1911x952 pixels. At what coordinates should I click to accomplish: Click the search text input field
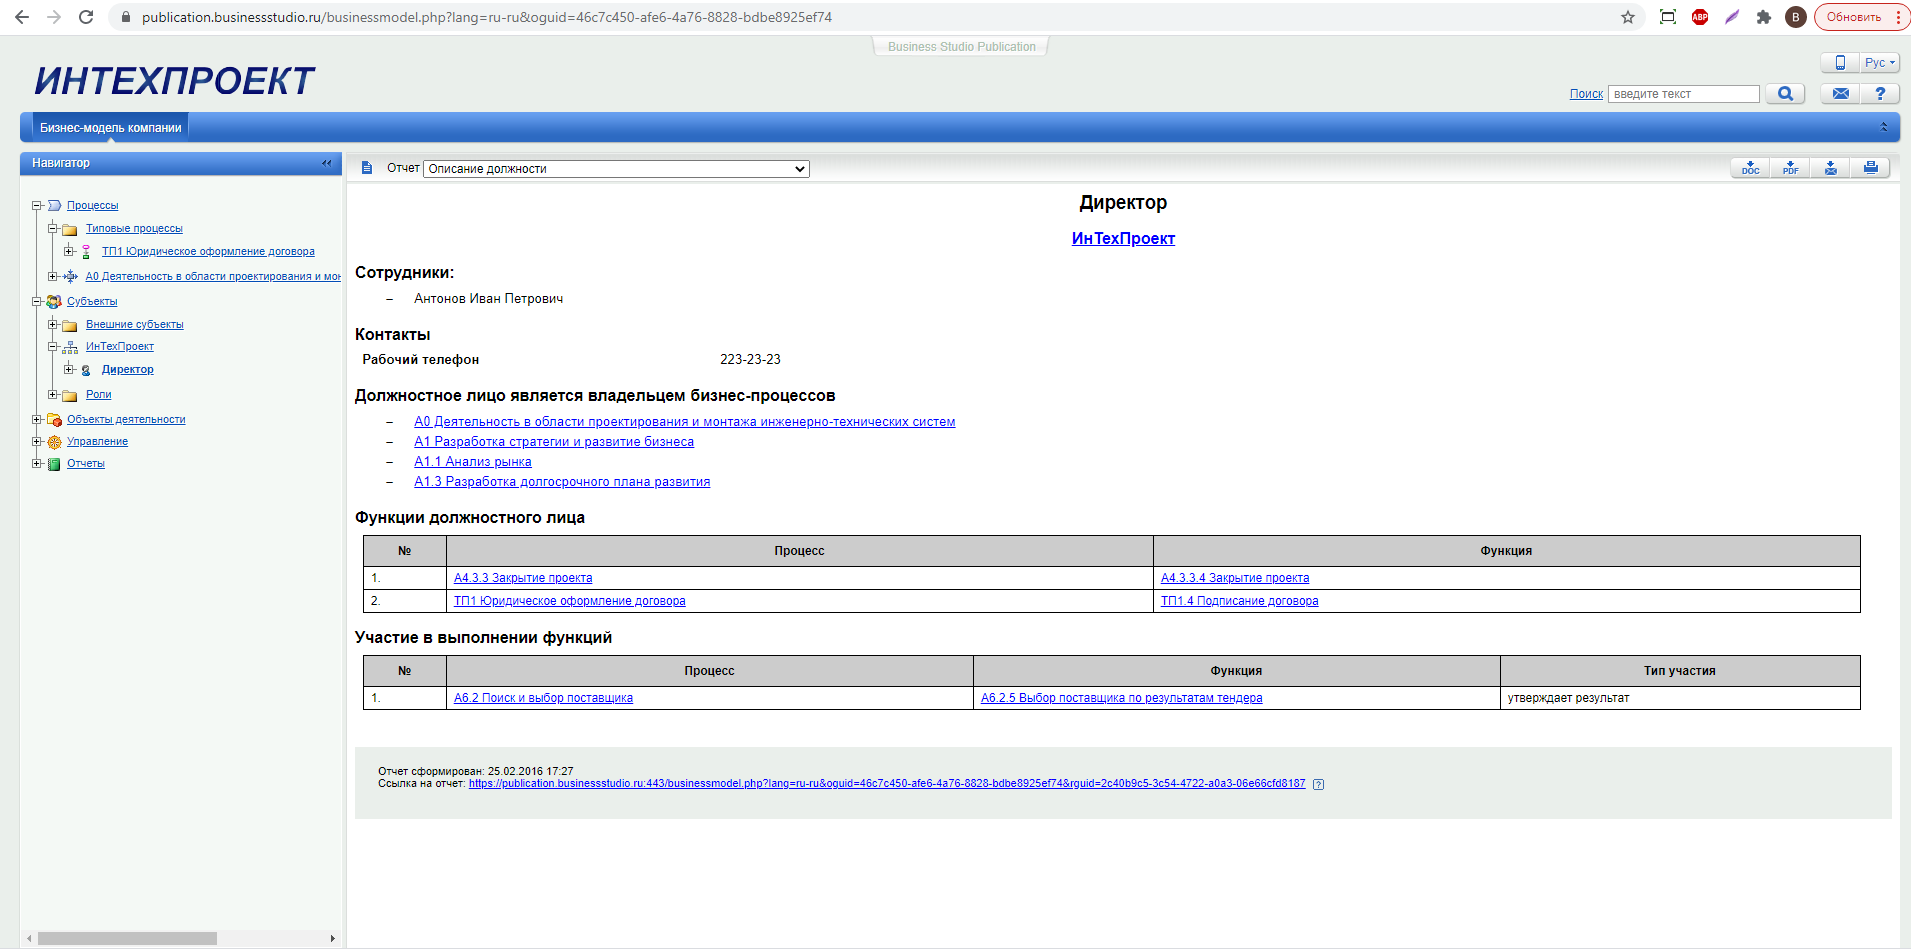1683,94
